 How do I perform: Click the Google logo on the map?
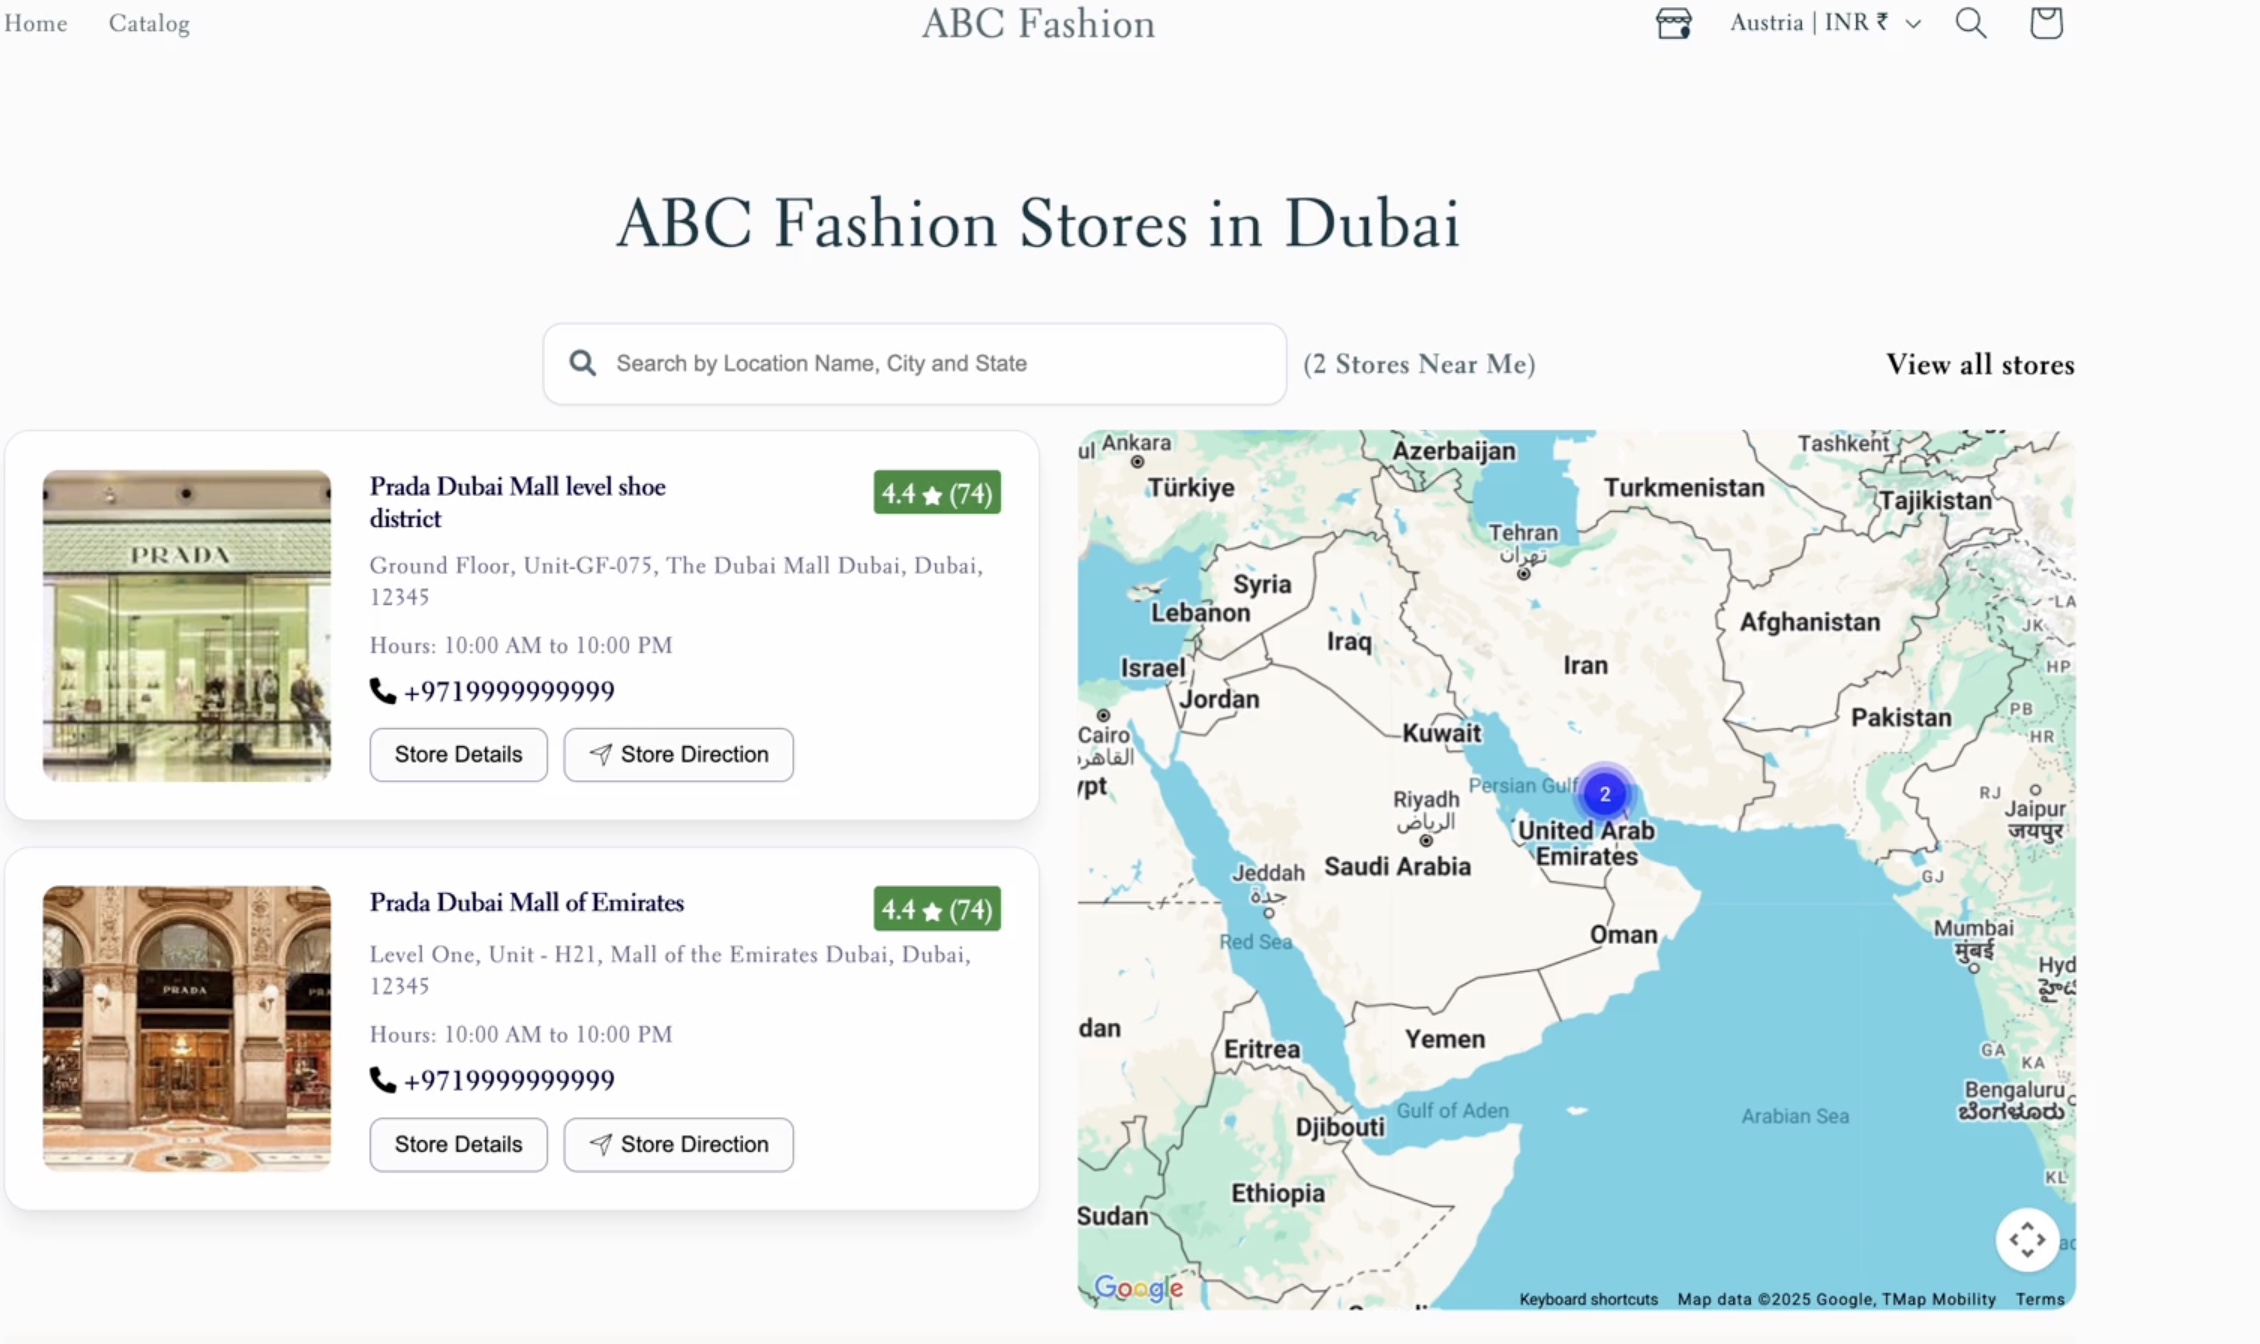tap(1138, 1288)
